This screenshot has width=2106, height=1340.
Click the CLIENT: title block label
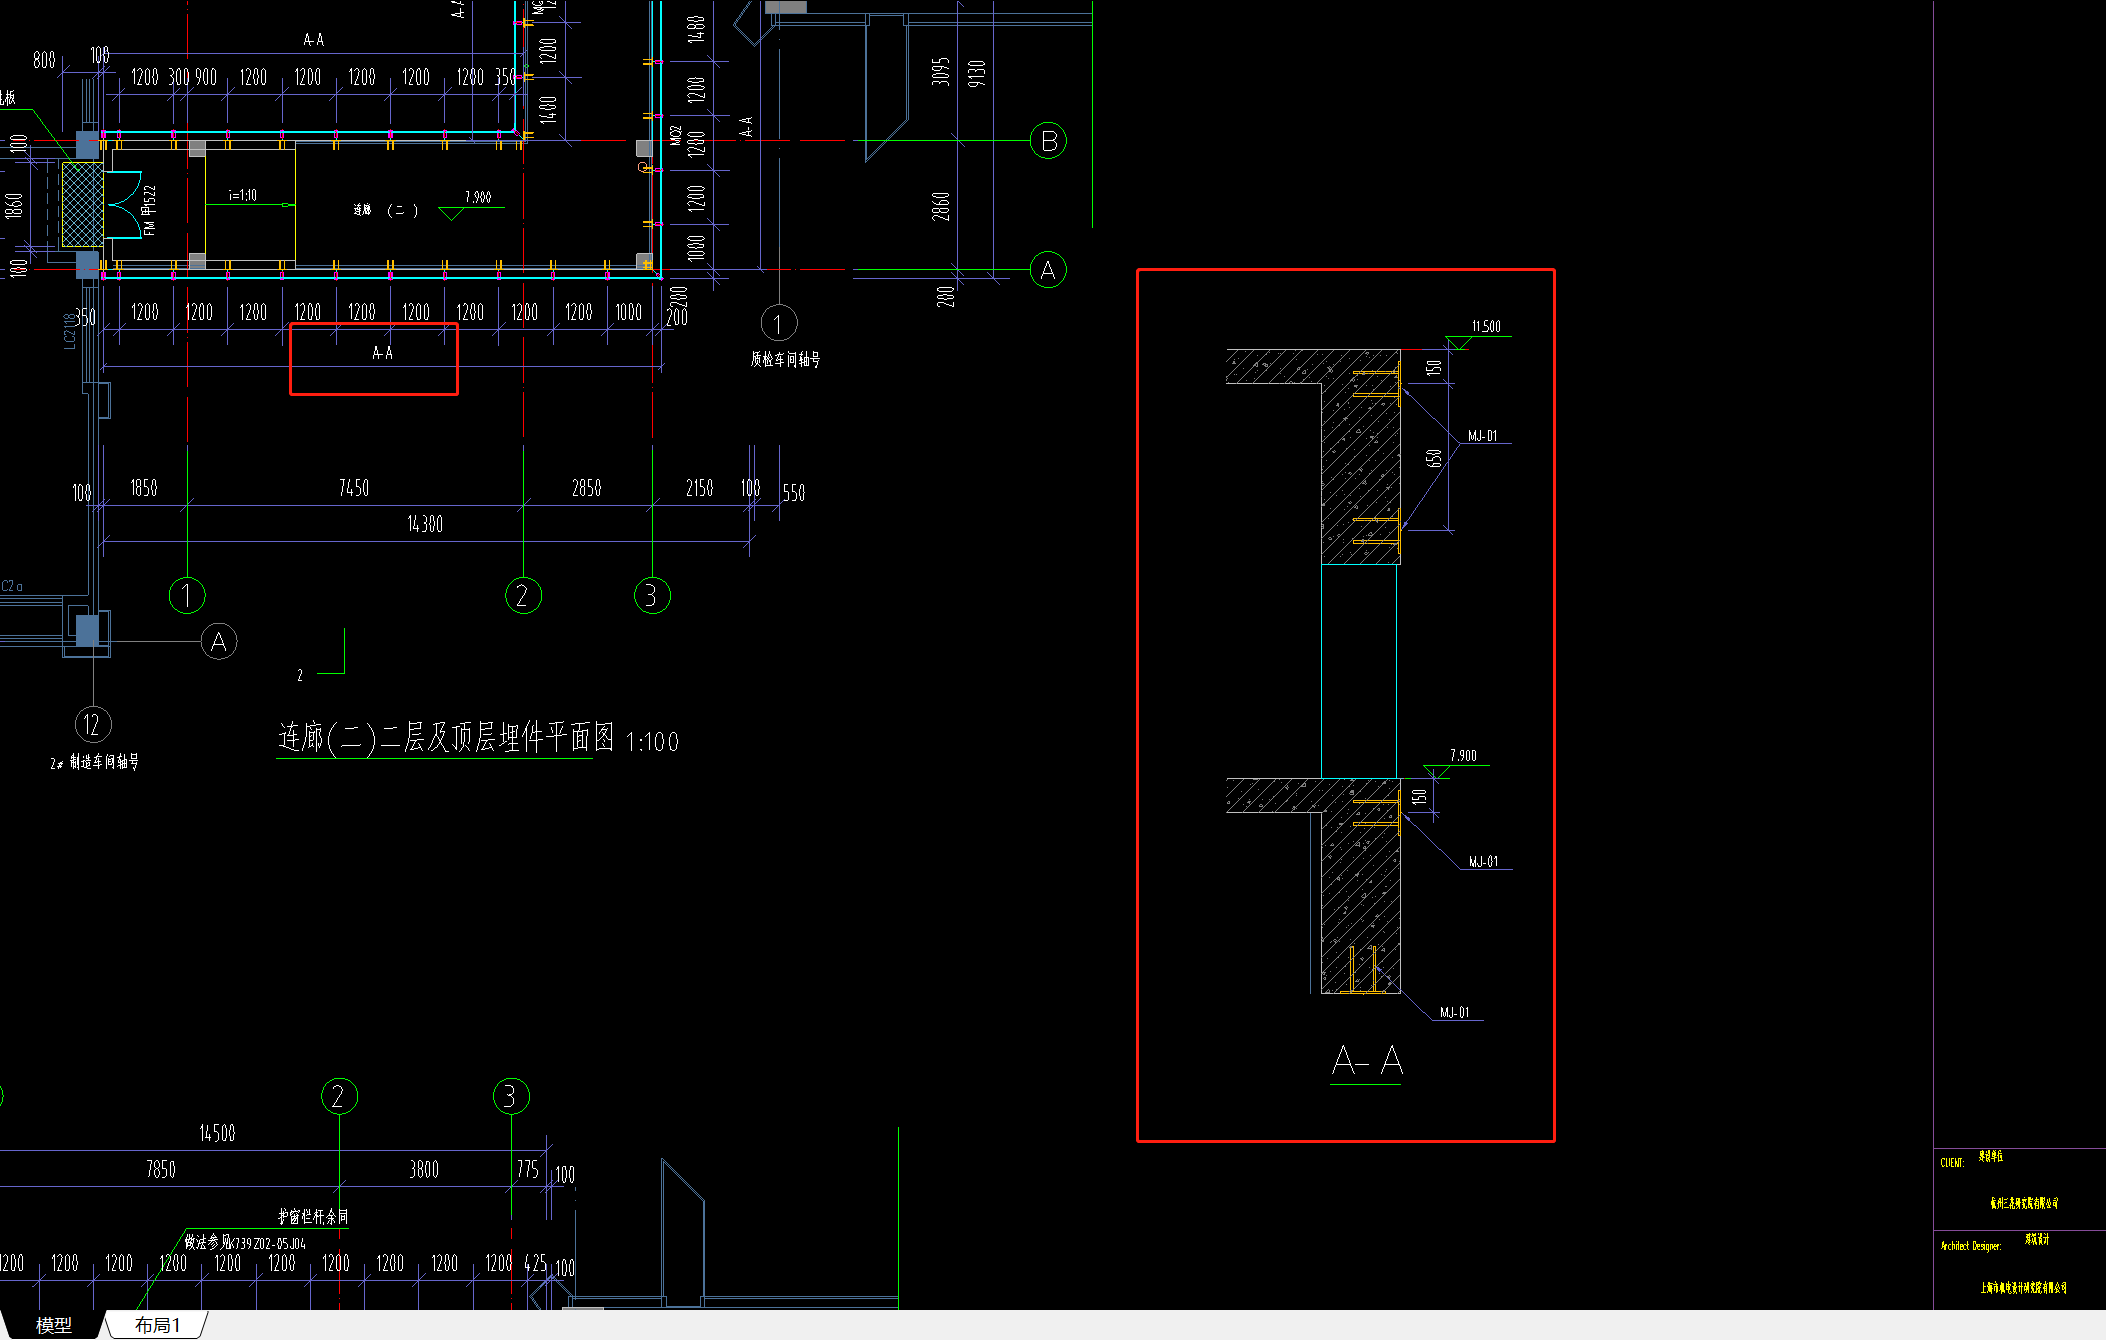(1952, 1163)
